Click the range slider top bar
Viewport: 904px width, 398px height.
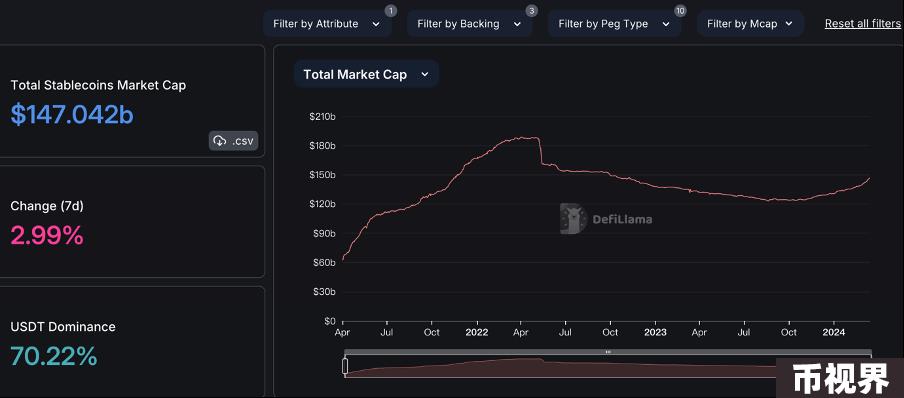click(x=608, y=352)
